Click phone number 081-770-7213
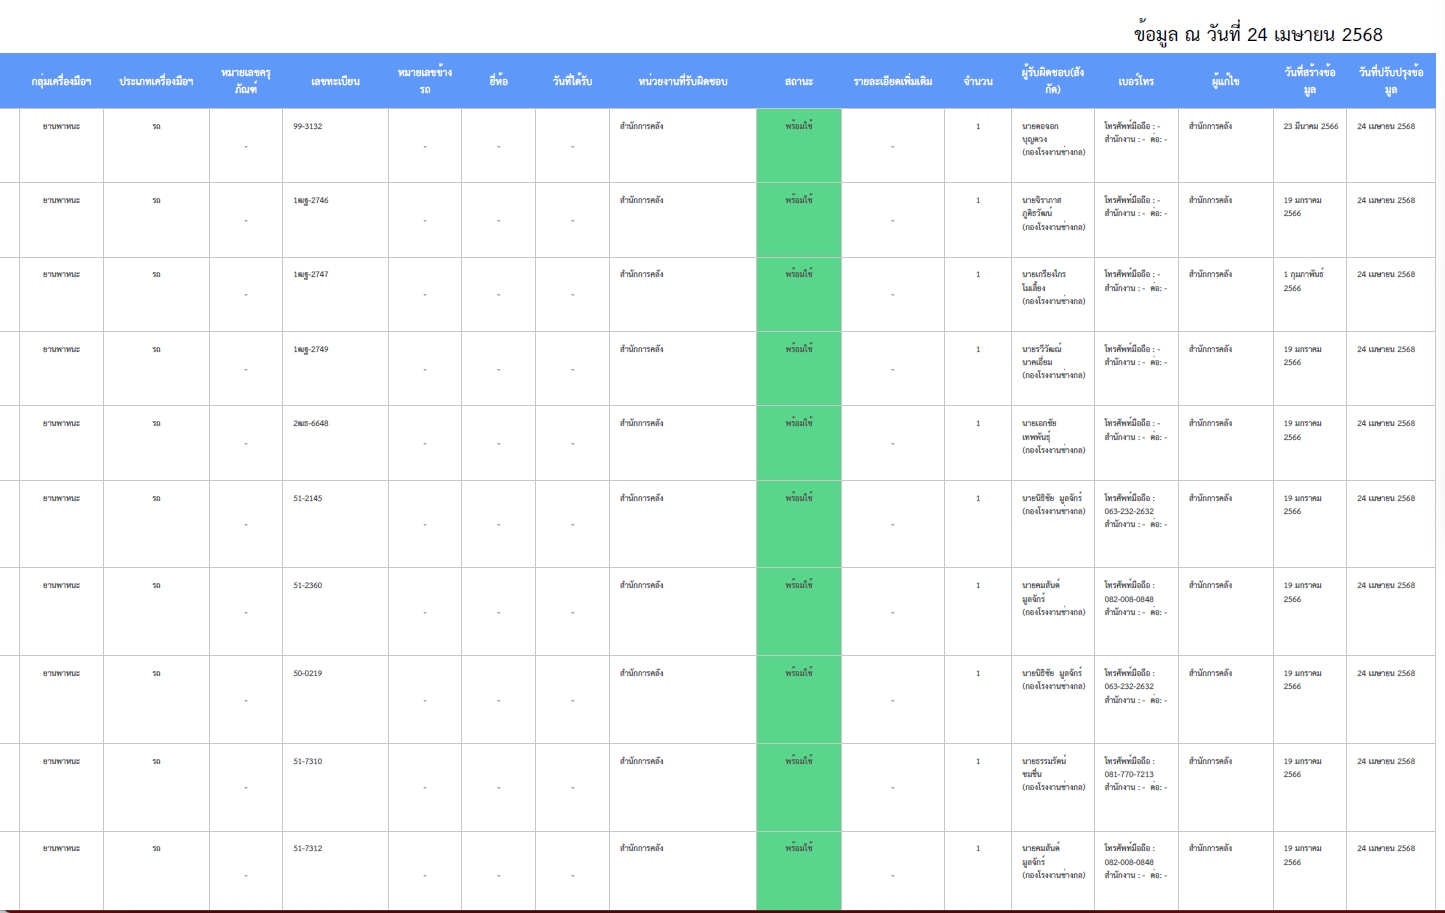1445x913 pixels. pyautogui.click(x=1129, y=774)
